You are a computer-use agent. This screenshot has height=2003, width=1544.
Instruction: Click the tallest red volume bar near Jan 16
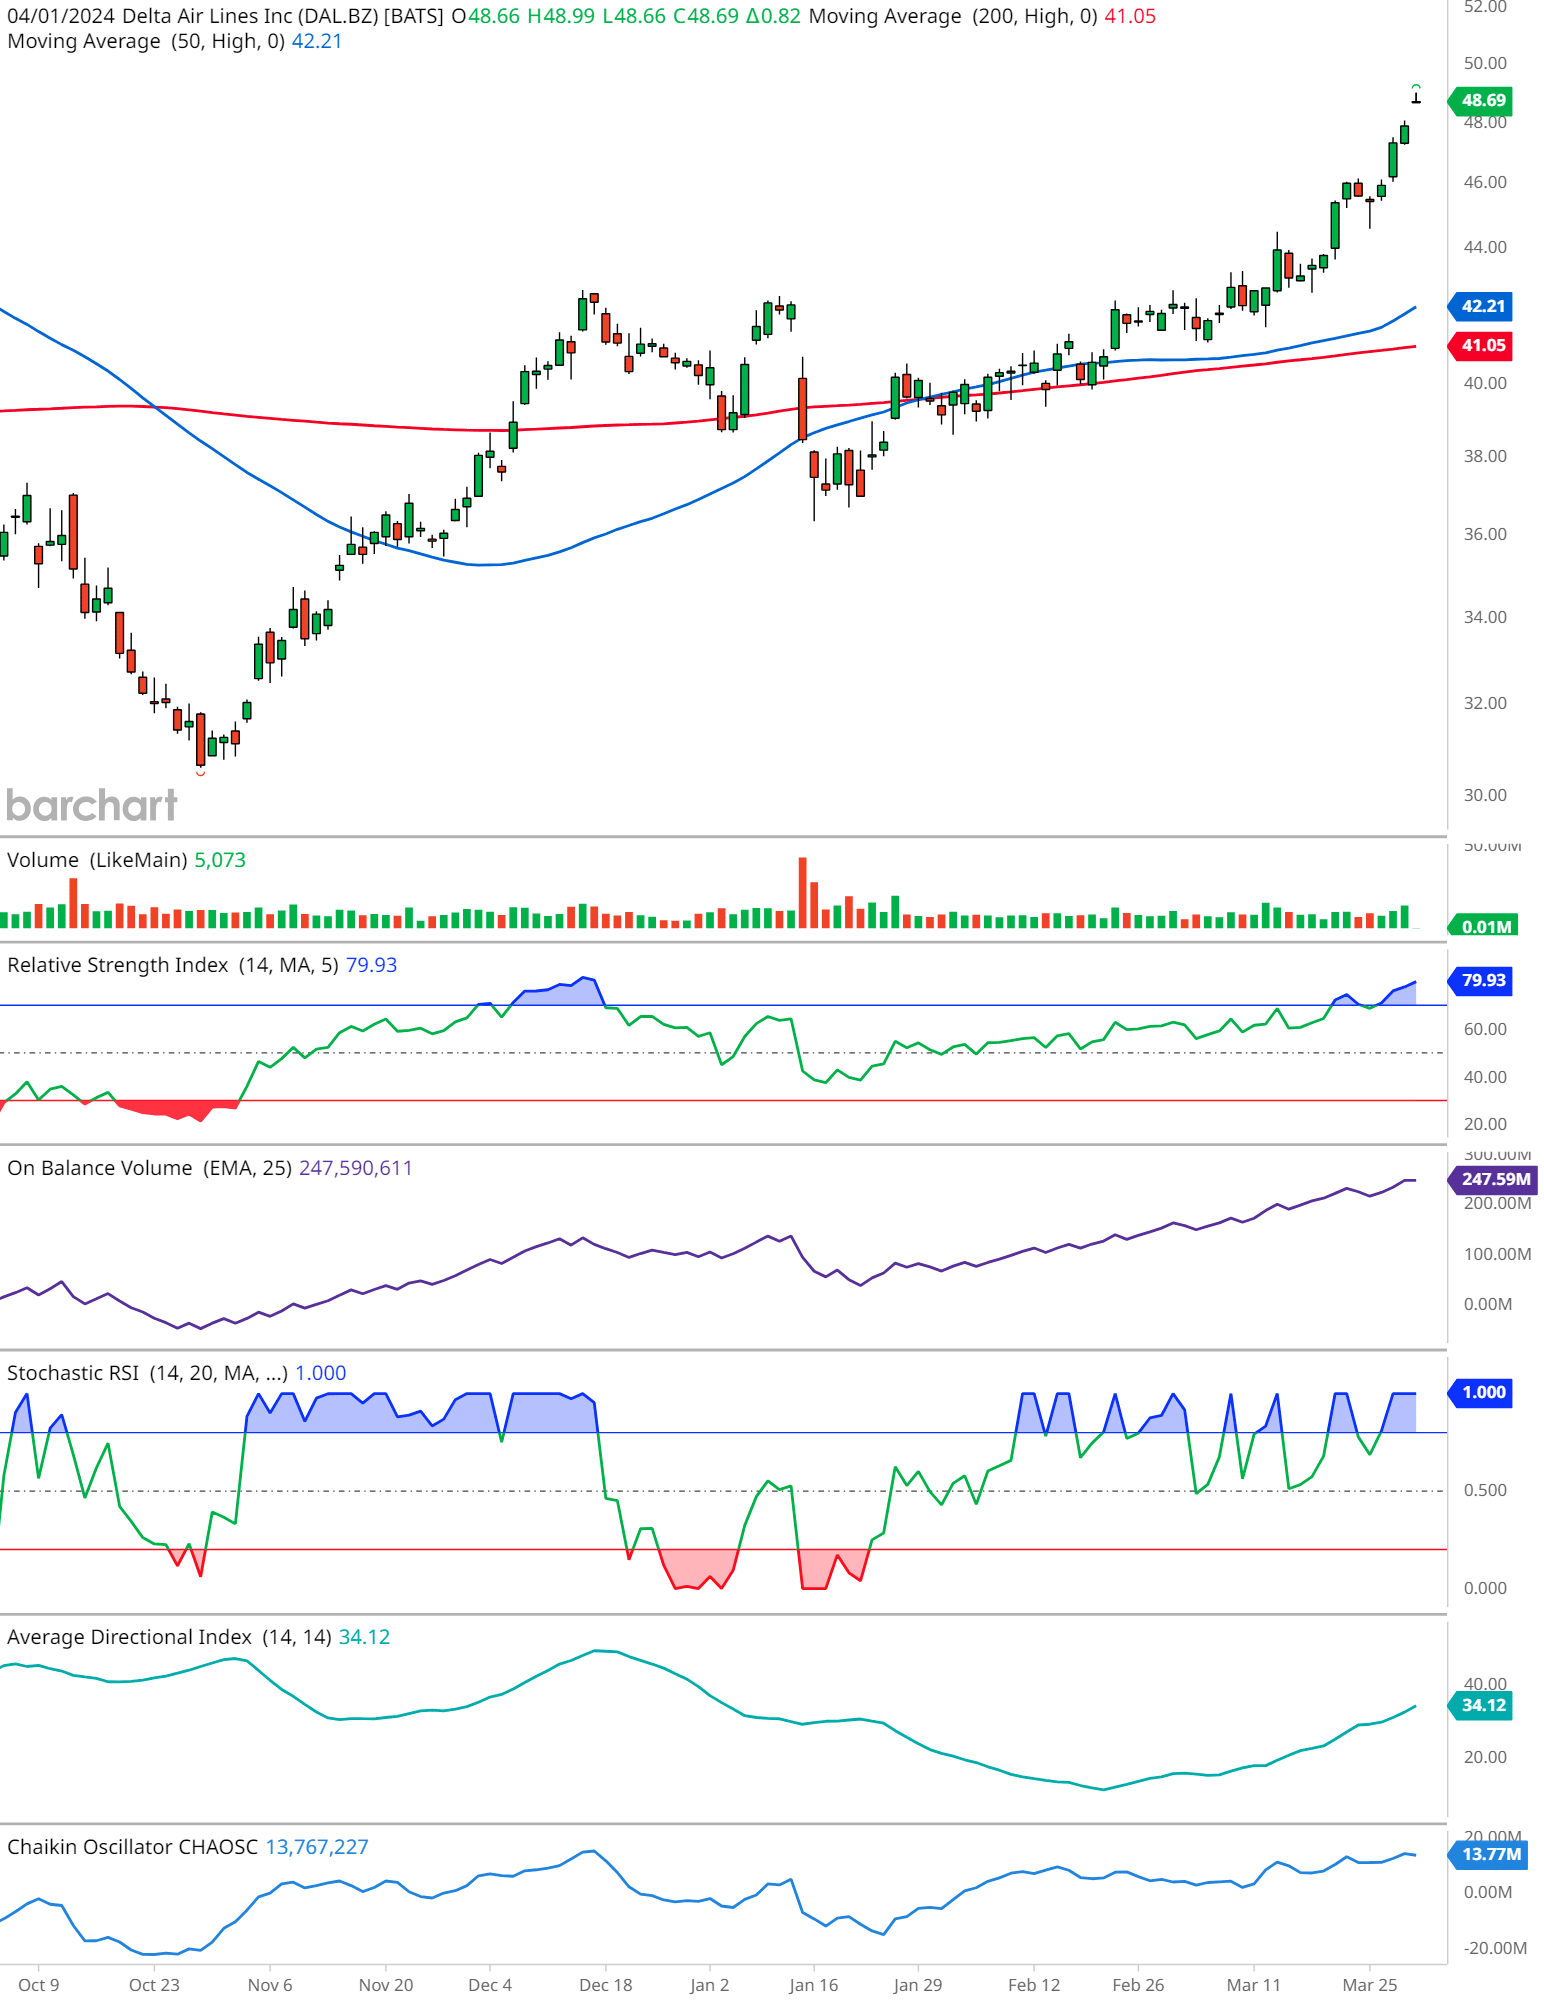click(x=802, y=892)
